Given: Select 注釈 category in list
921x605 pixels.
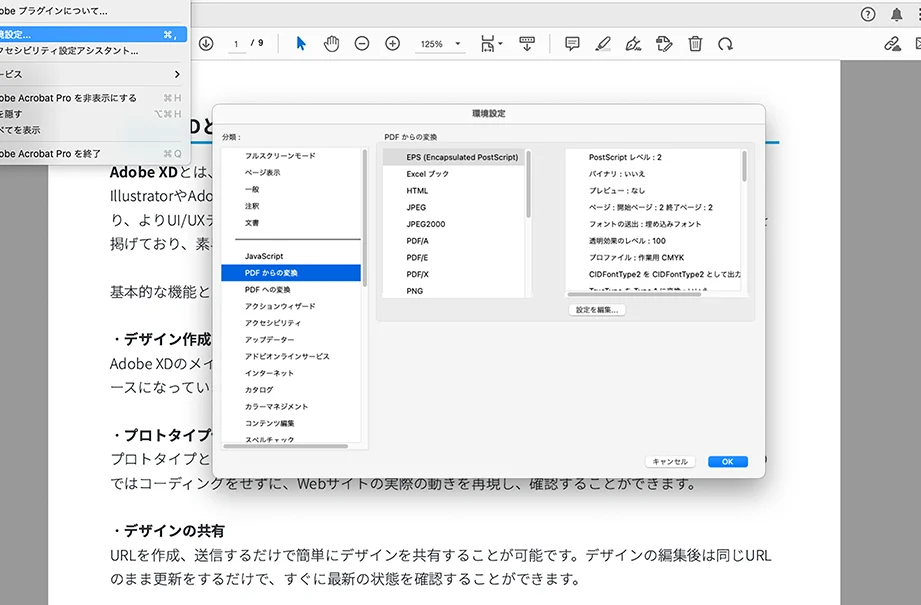Looking at the screenshot, I should [x=291, y=206].
